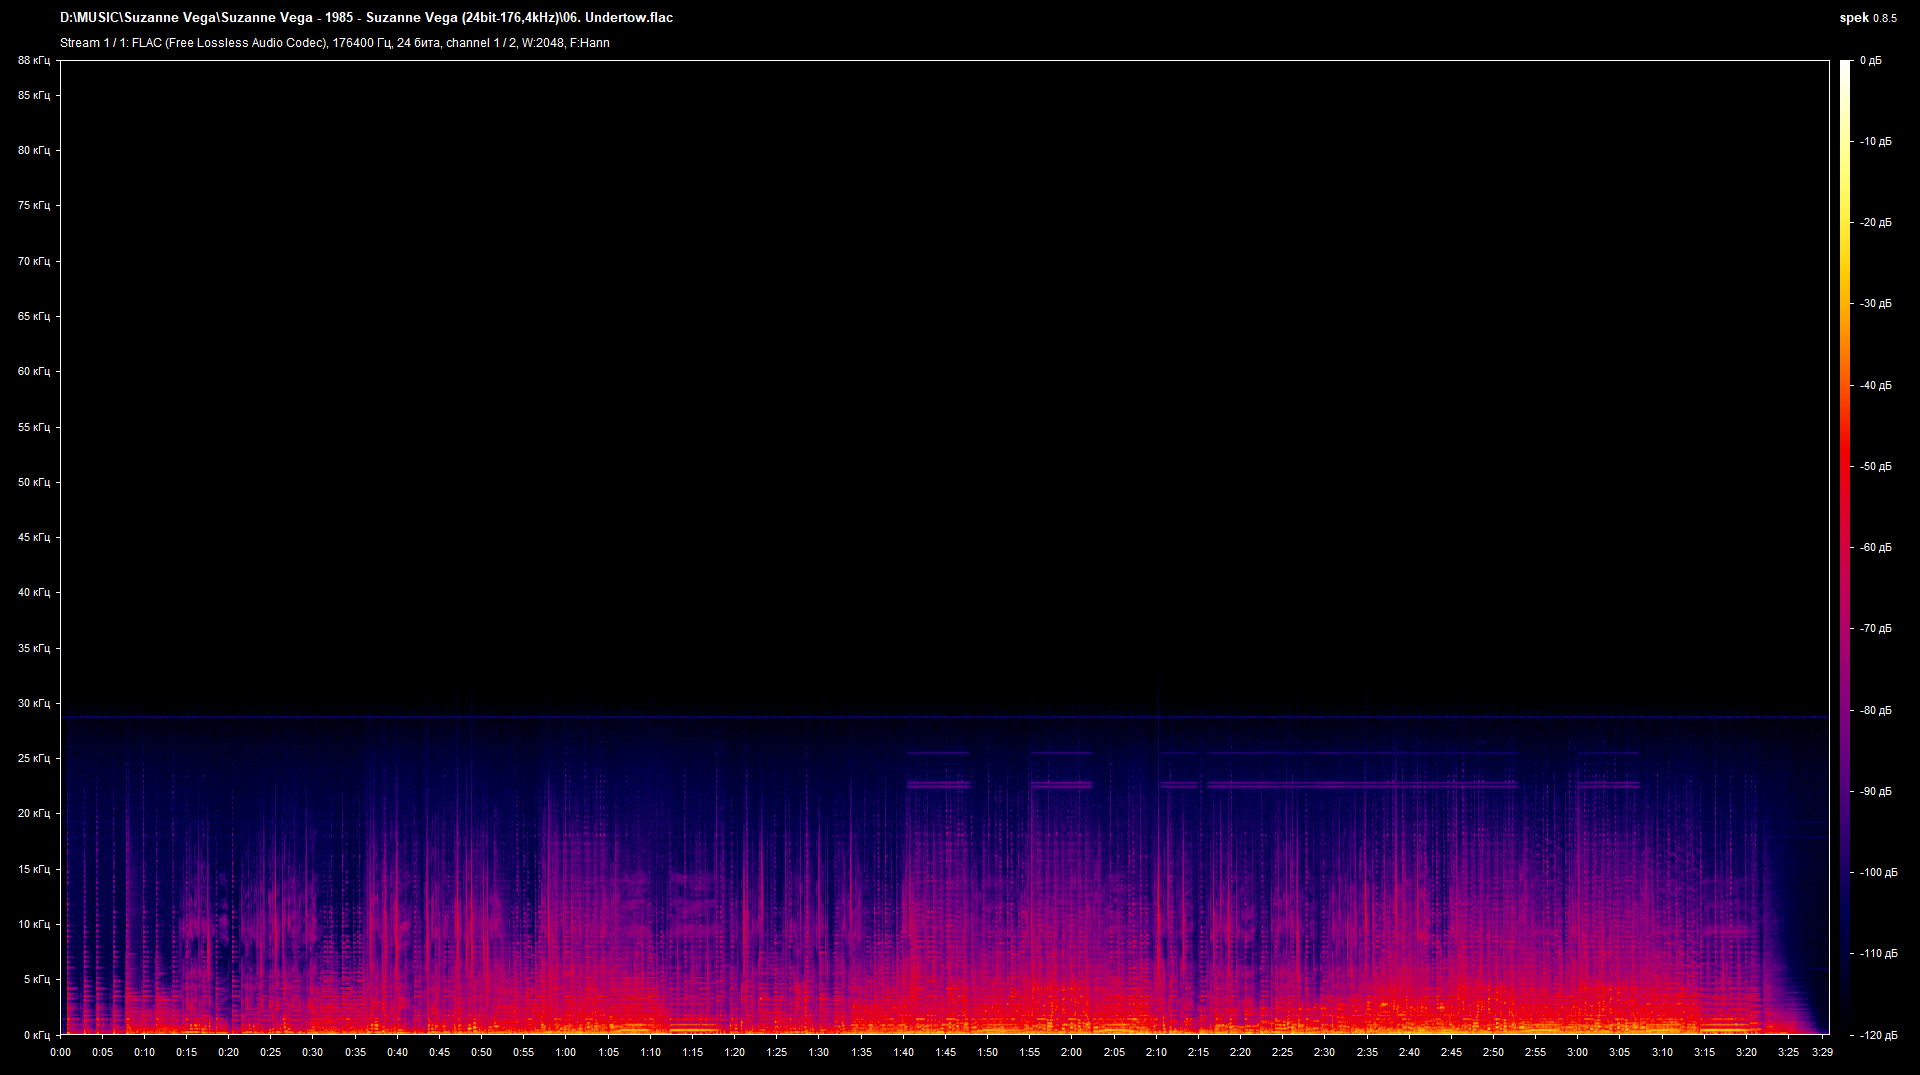Click the 25 кГц frequency label
Screen dimensions: 1920x1075
pyautogui.click(x=34, y=759)
